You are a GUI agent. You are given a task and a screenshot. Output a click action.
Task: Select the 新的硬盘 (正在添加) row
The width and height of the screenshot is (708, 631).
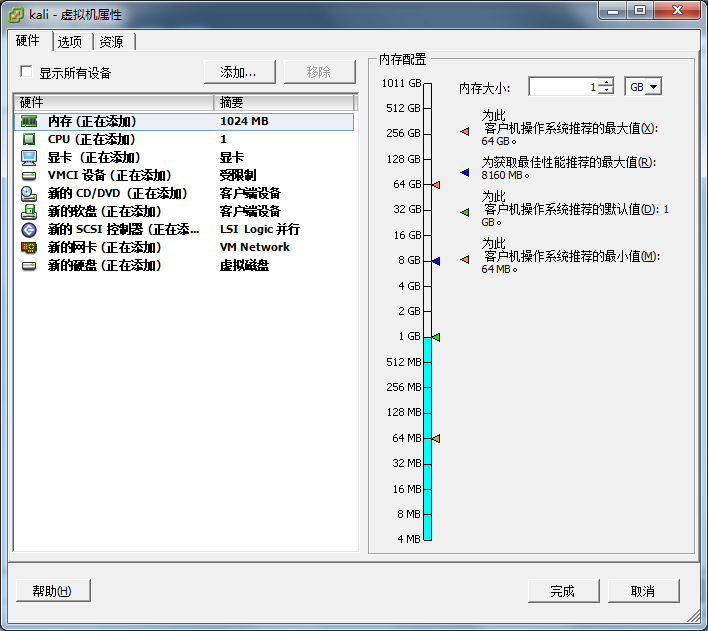pyautogui.click(x=184, y=266)
